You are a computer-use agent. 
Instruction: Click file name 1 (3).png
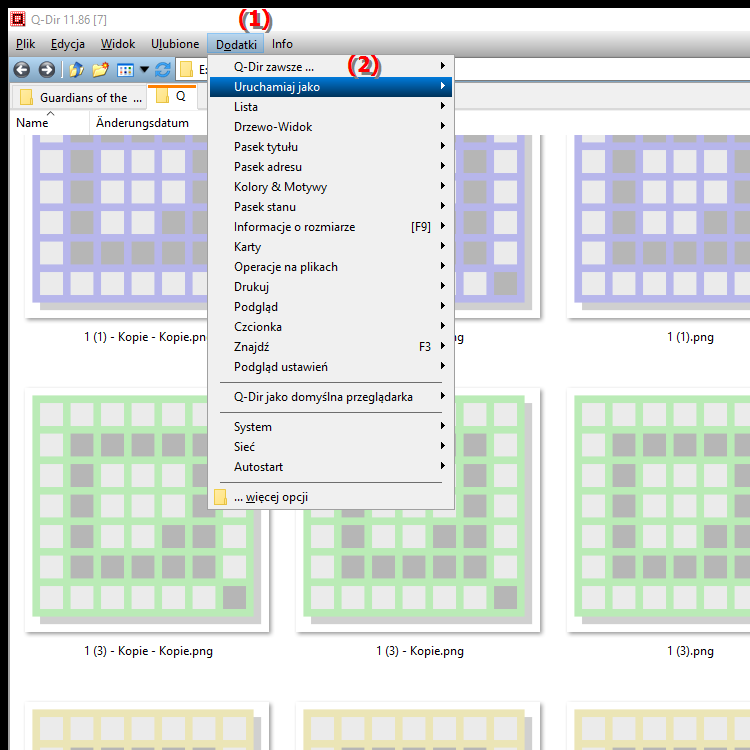tap(690, 651)
